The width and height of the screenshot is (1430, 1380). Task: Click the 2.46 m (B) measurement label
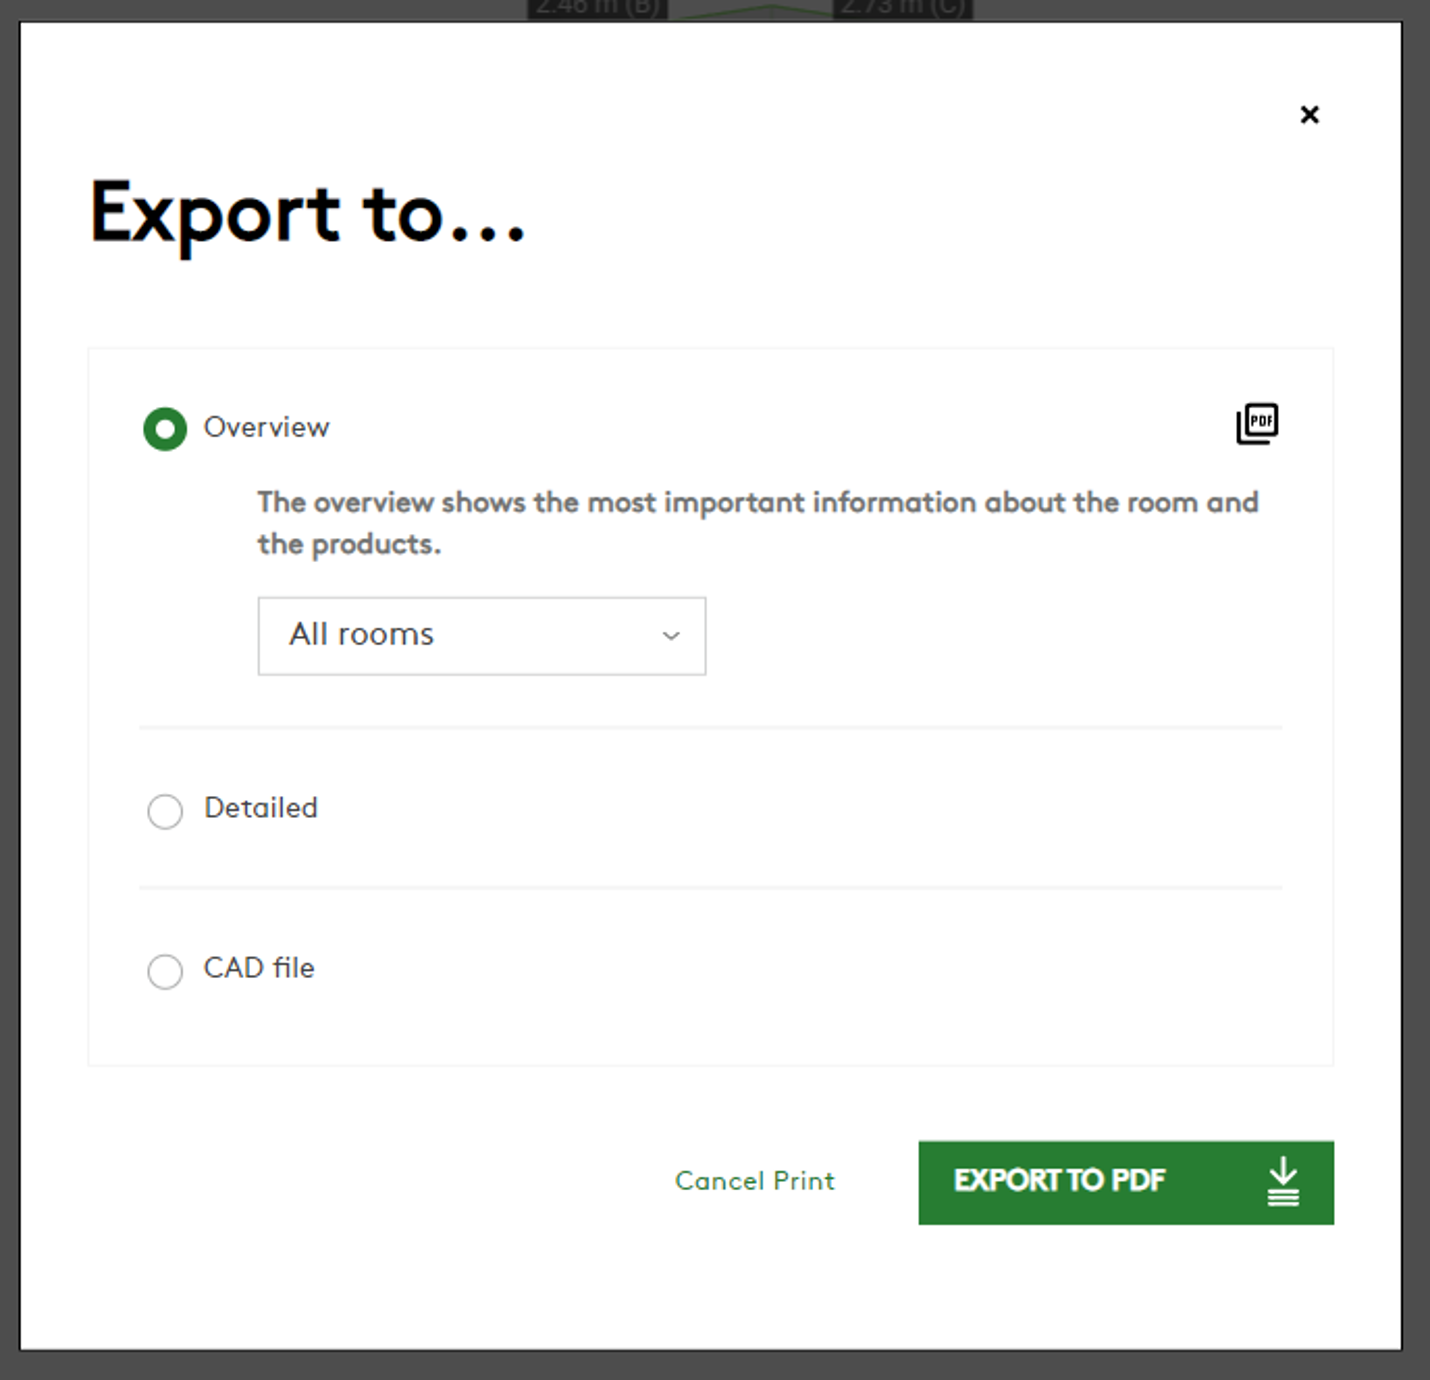(597, 9)
